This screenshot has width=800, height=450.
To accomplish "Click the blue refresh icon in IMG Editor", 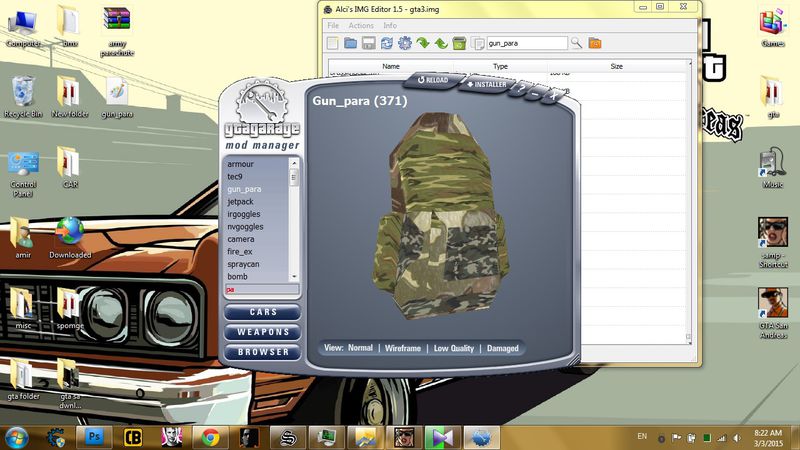I will pyautogui.click(x=387, y=43).
